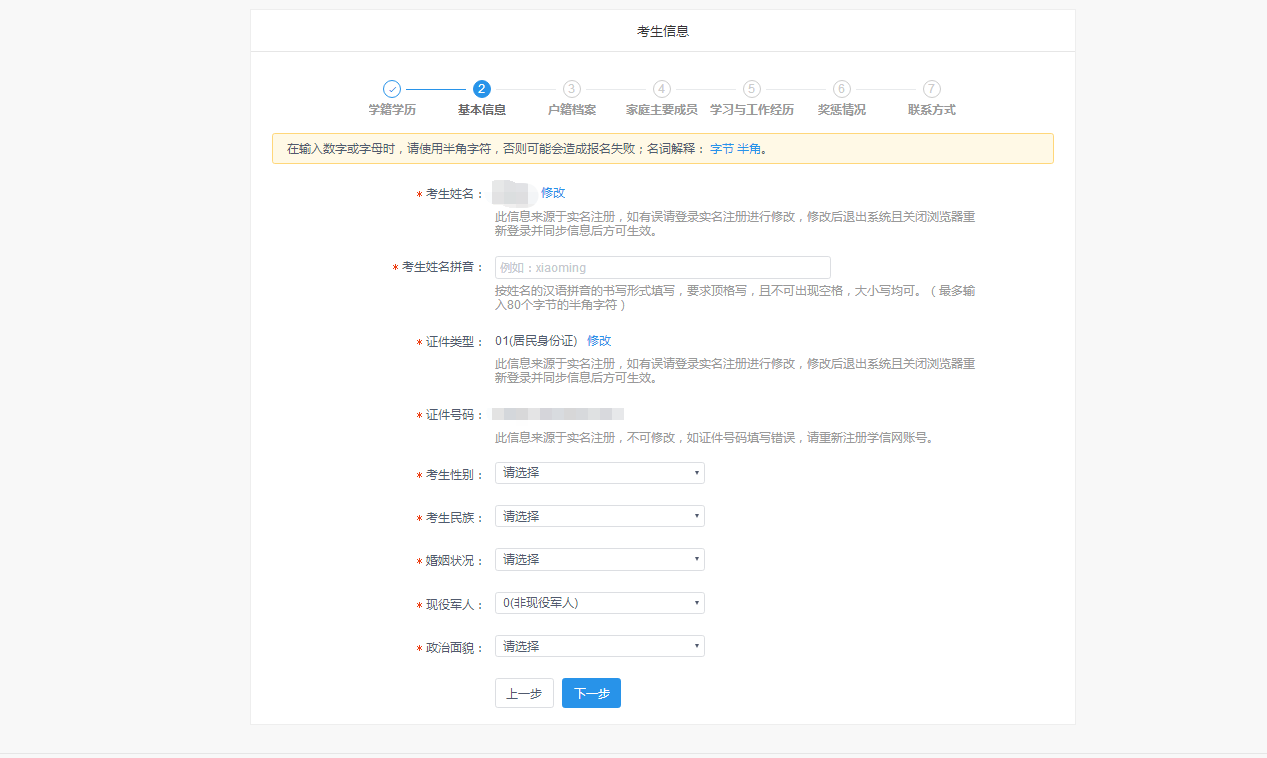Screen dimensions: 1267x758
Task: Click the step 2 circle icon
Action: pyautogui.click(x=482, y=89)
